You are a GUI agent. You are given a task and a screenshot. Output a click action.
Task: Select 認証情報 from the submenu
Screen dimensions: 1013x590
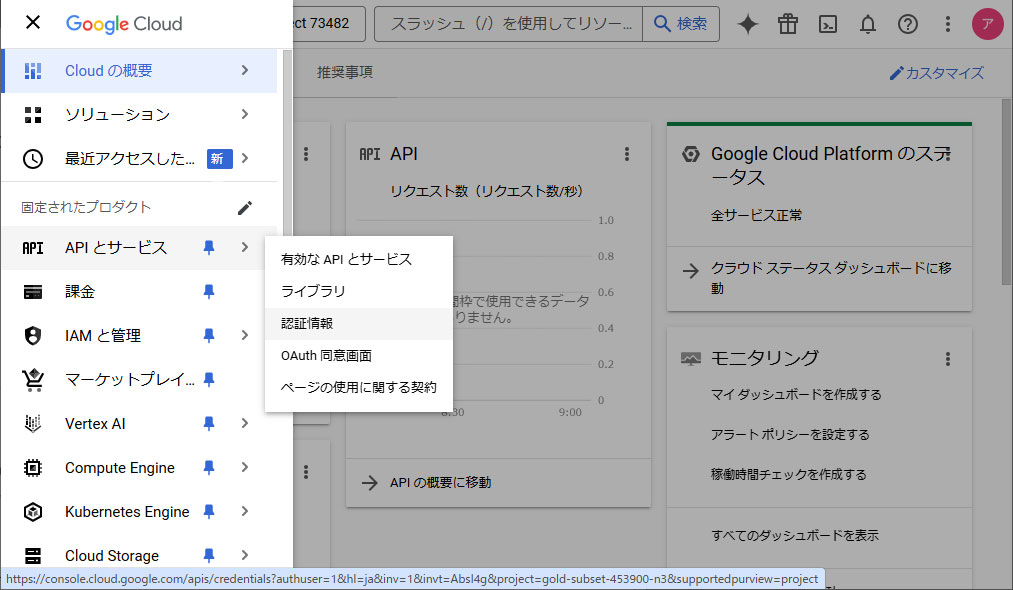[359, 324]
